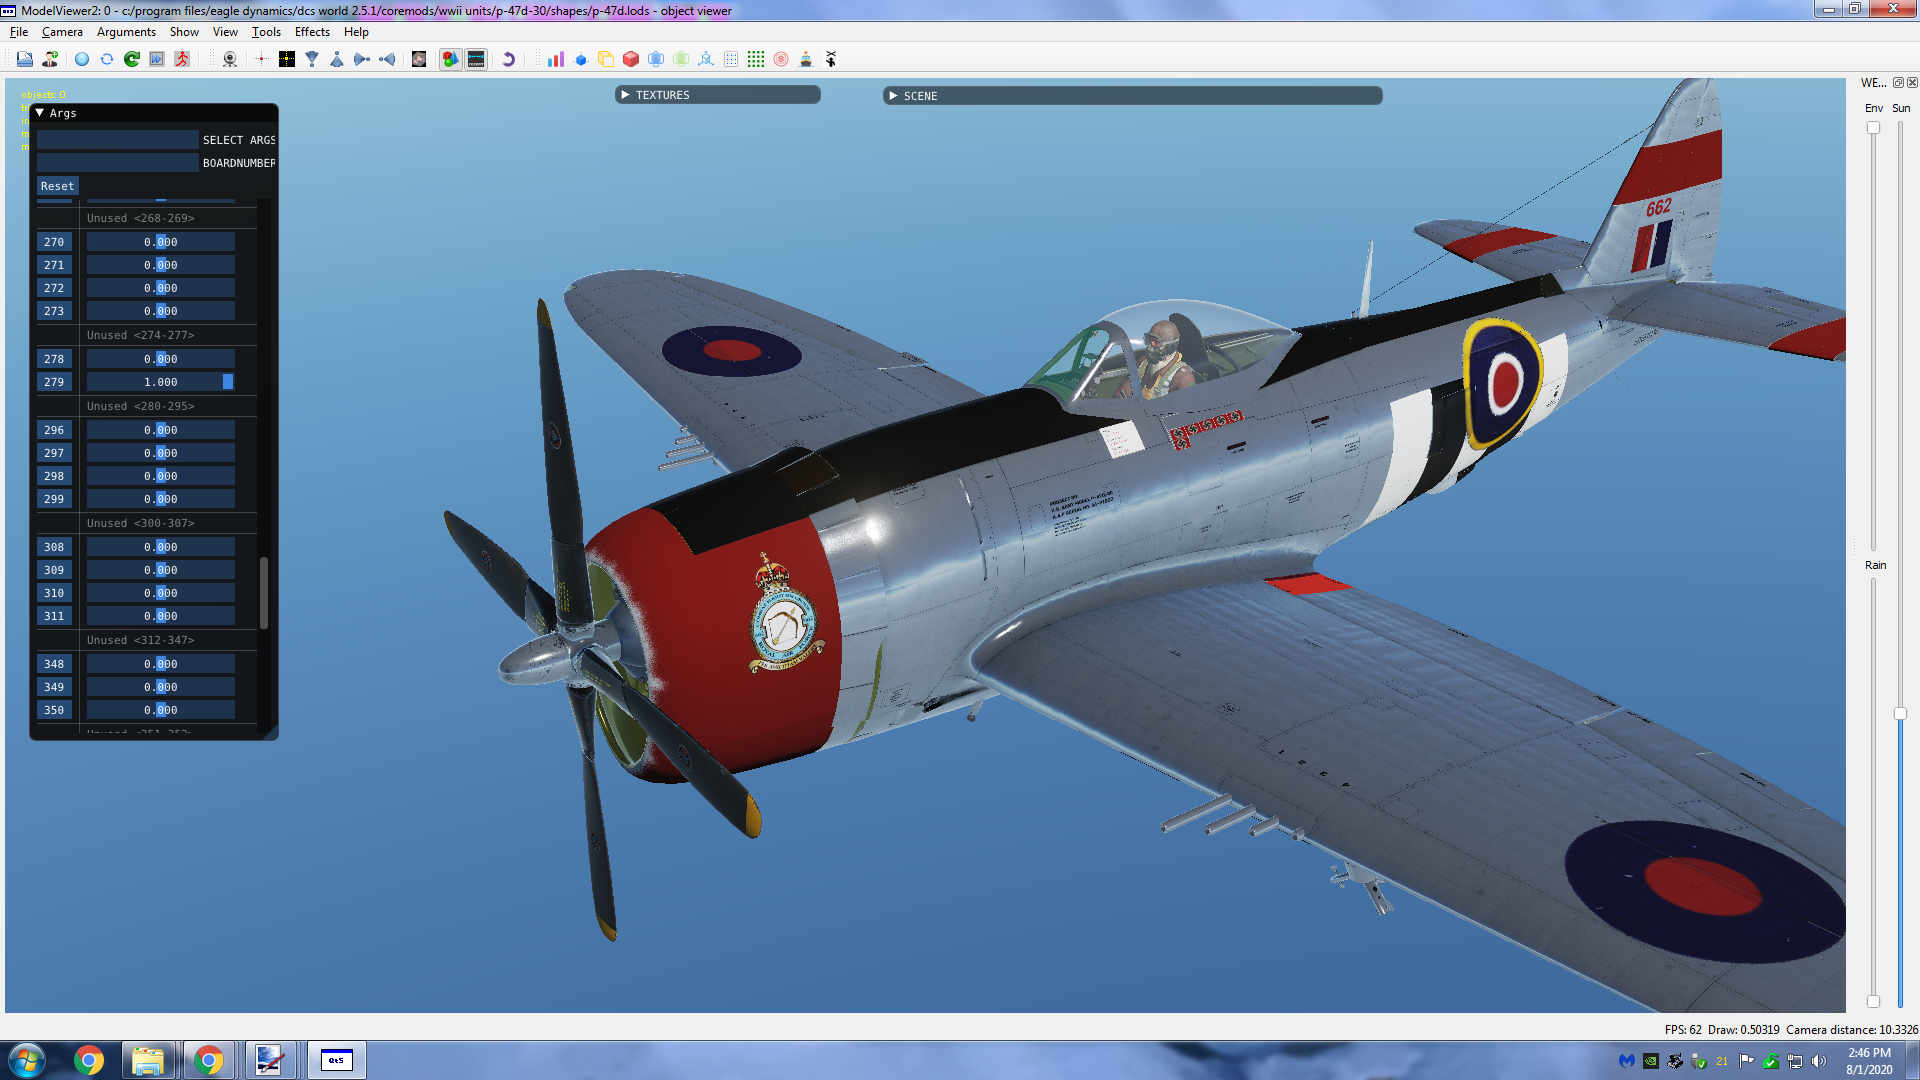
Task: Click the open file toolbar icon
Action: (24, 59)
